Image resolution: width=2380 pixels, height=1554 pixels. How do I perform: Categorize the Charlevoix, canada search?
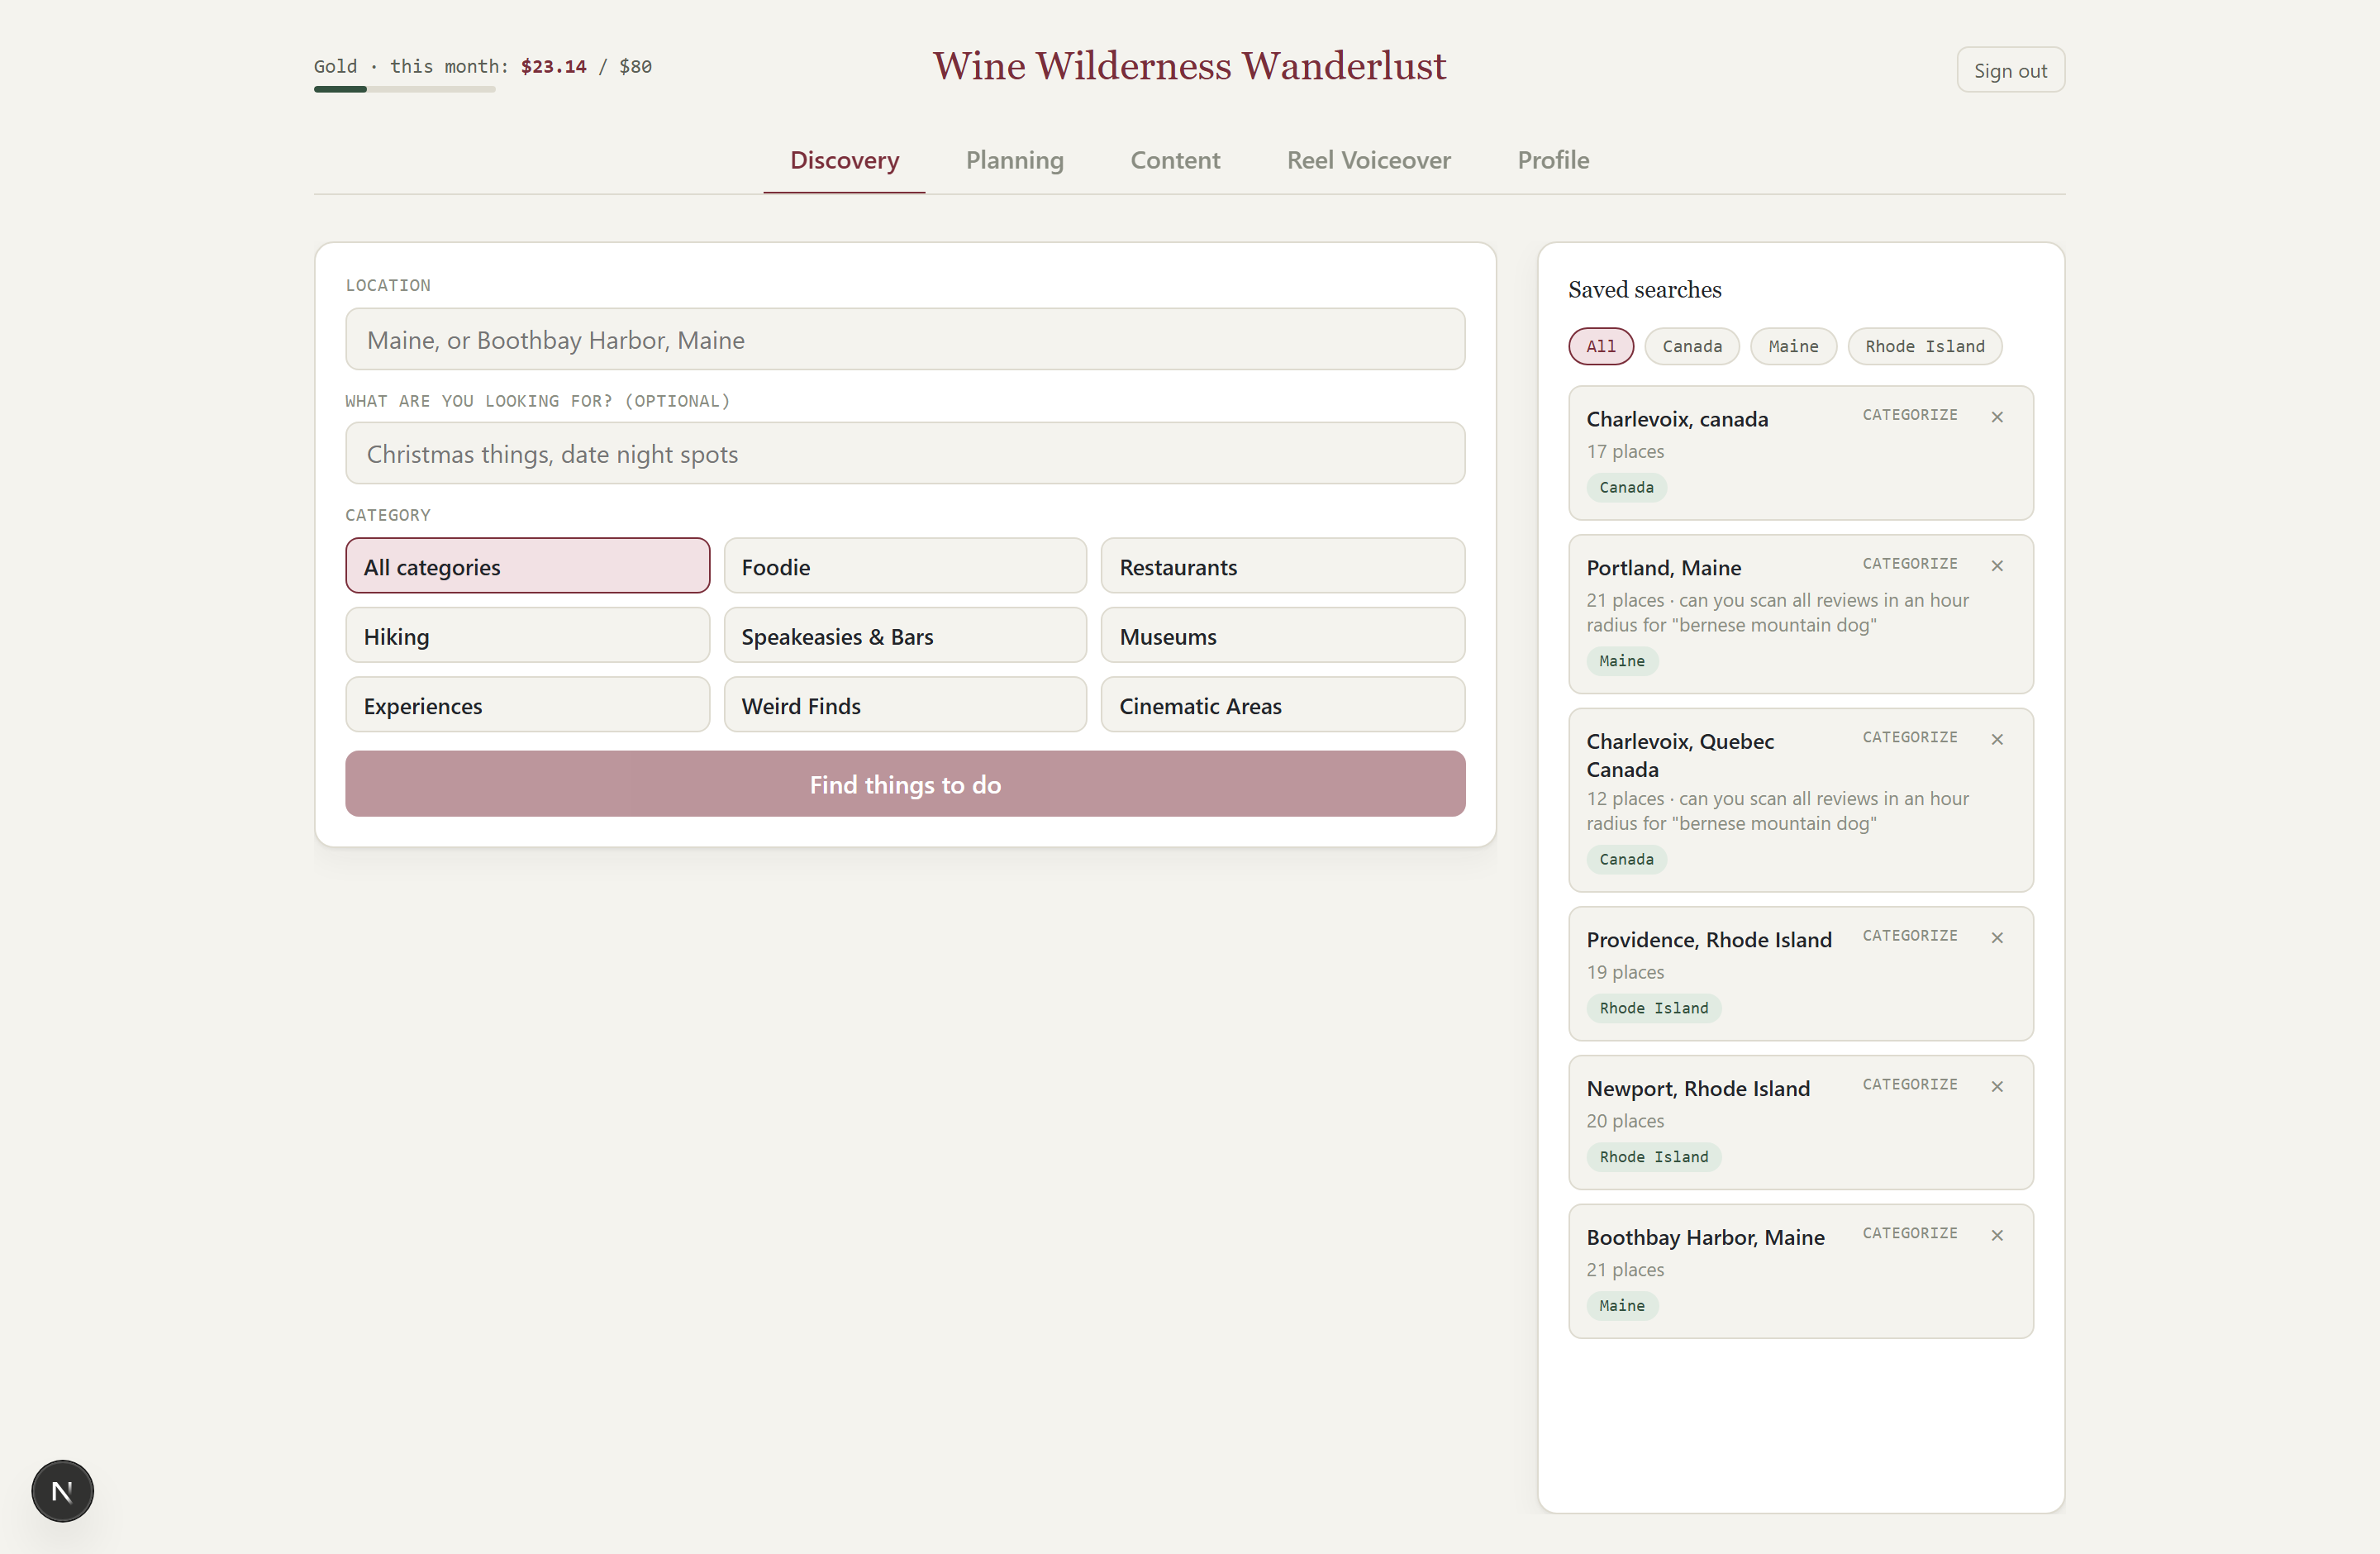pyautogui.click(x=1910, y=415)
